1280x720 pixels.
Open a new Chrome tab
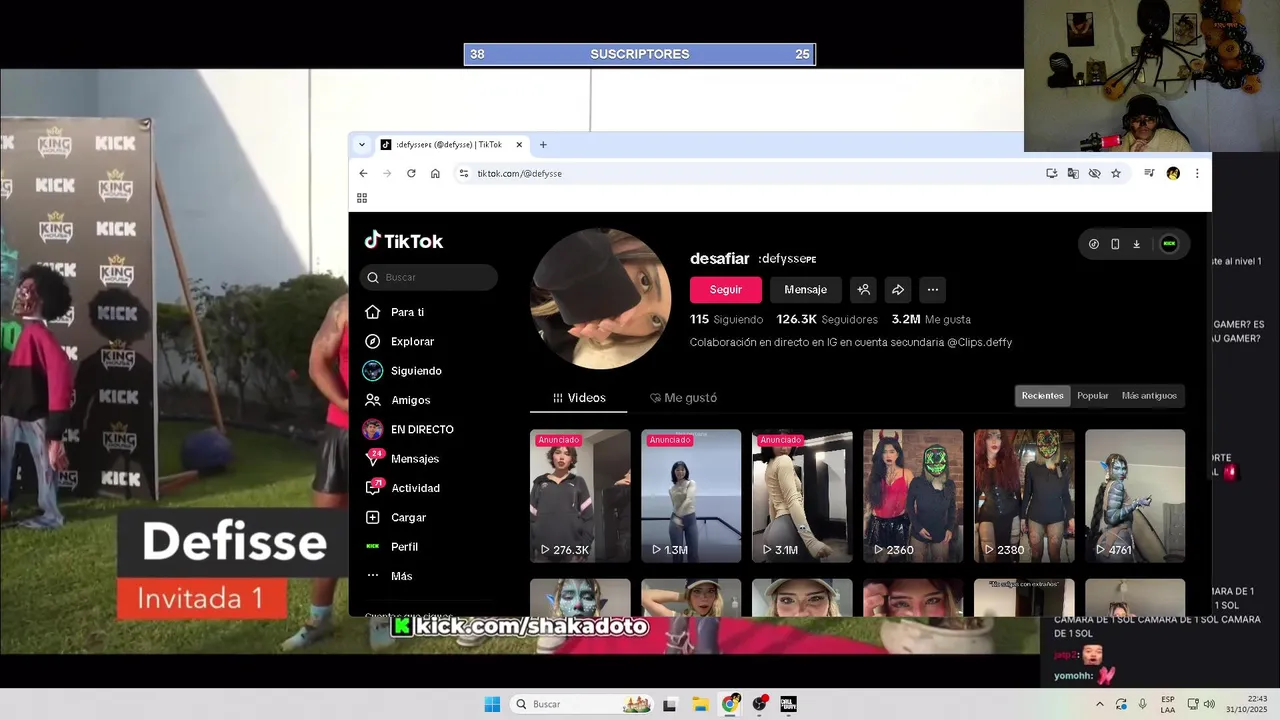click(543, 145)
